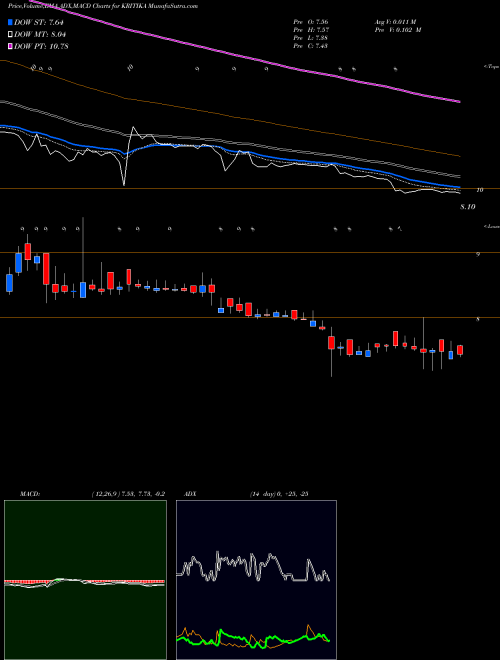Click the magenta DOW PT legend swatch
Screen dimensions: 500x660
tap(10, 46)
